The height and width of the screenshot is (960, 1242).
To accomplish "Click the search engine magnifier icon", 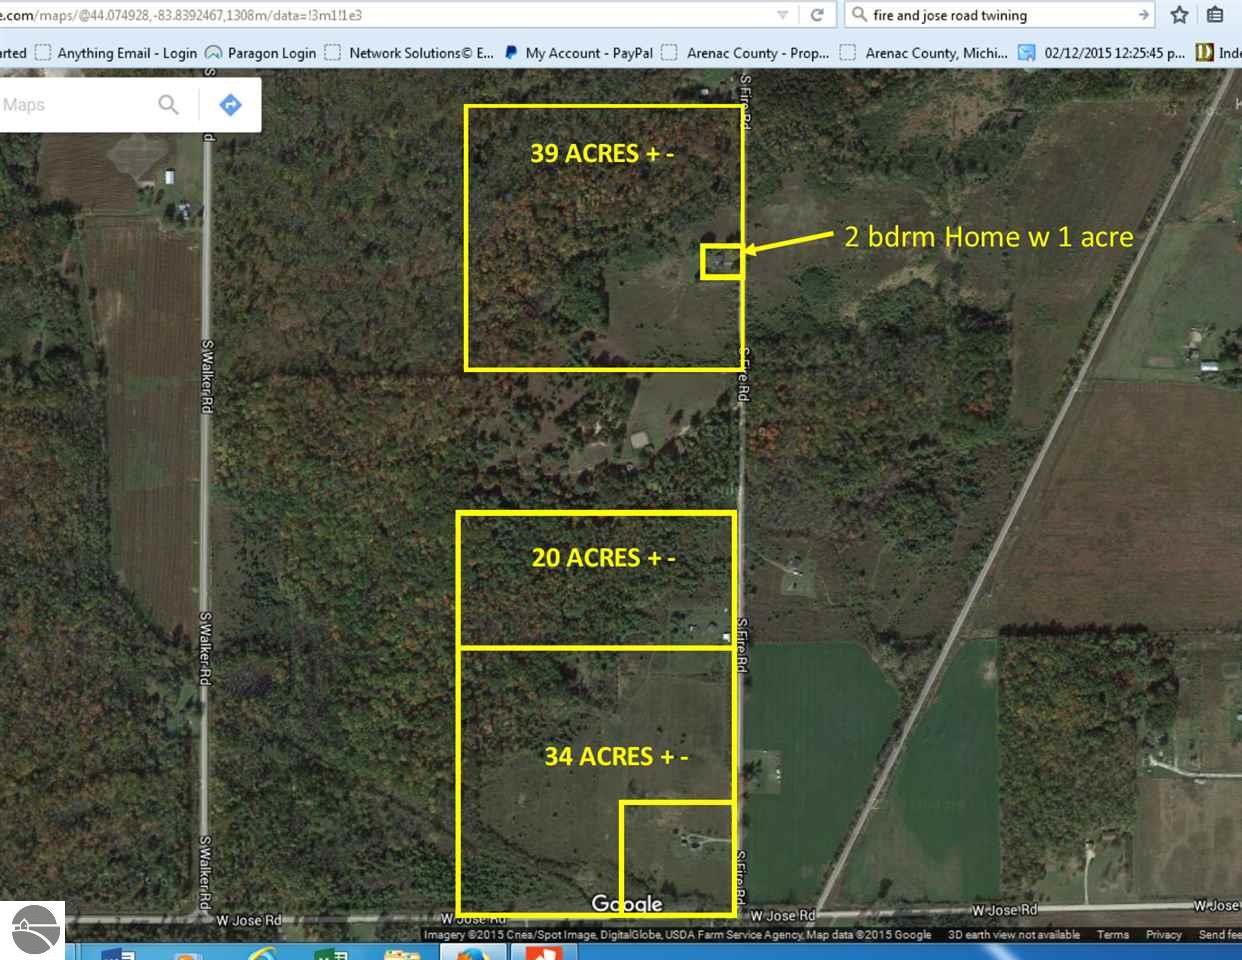I will pos(858,14).
